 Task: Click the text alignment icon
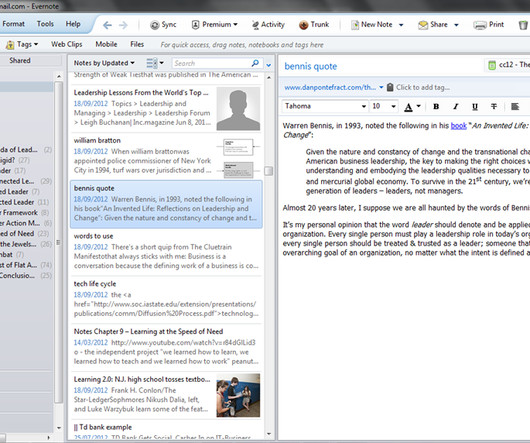515,106
